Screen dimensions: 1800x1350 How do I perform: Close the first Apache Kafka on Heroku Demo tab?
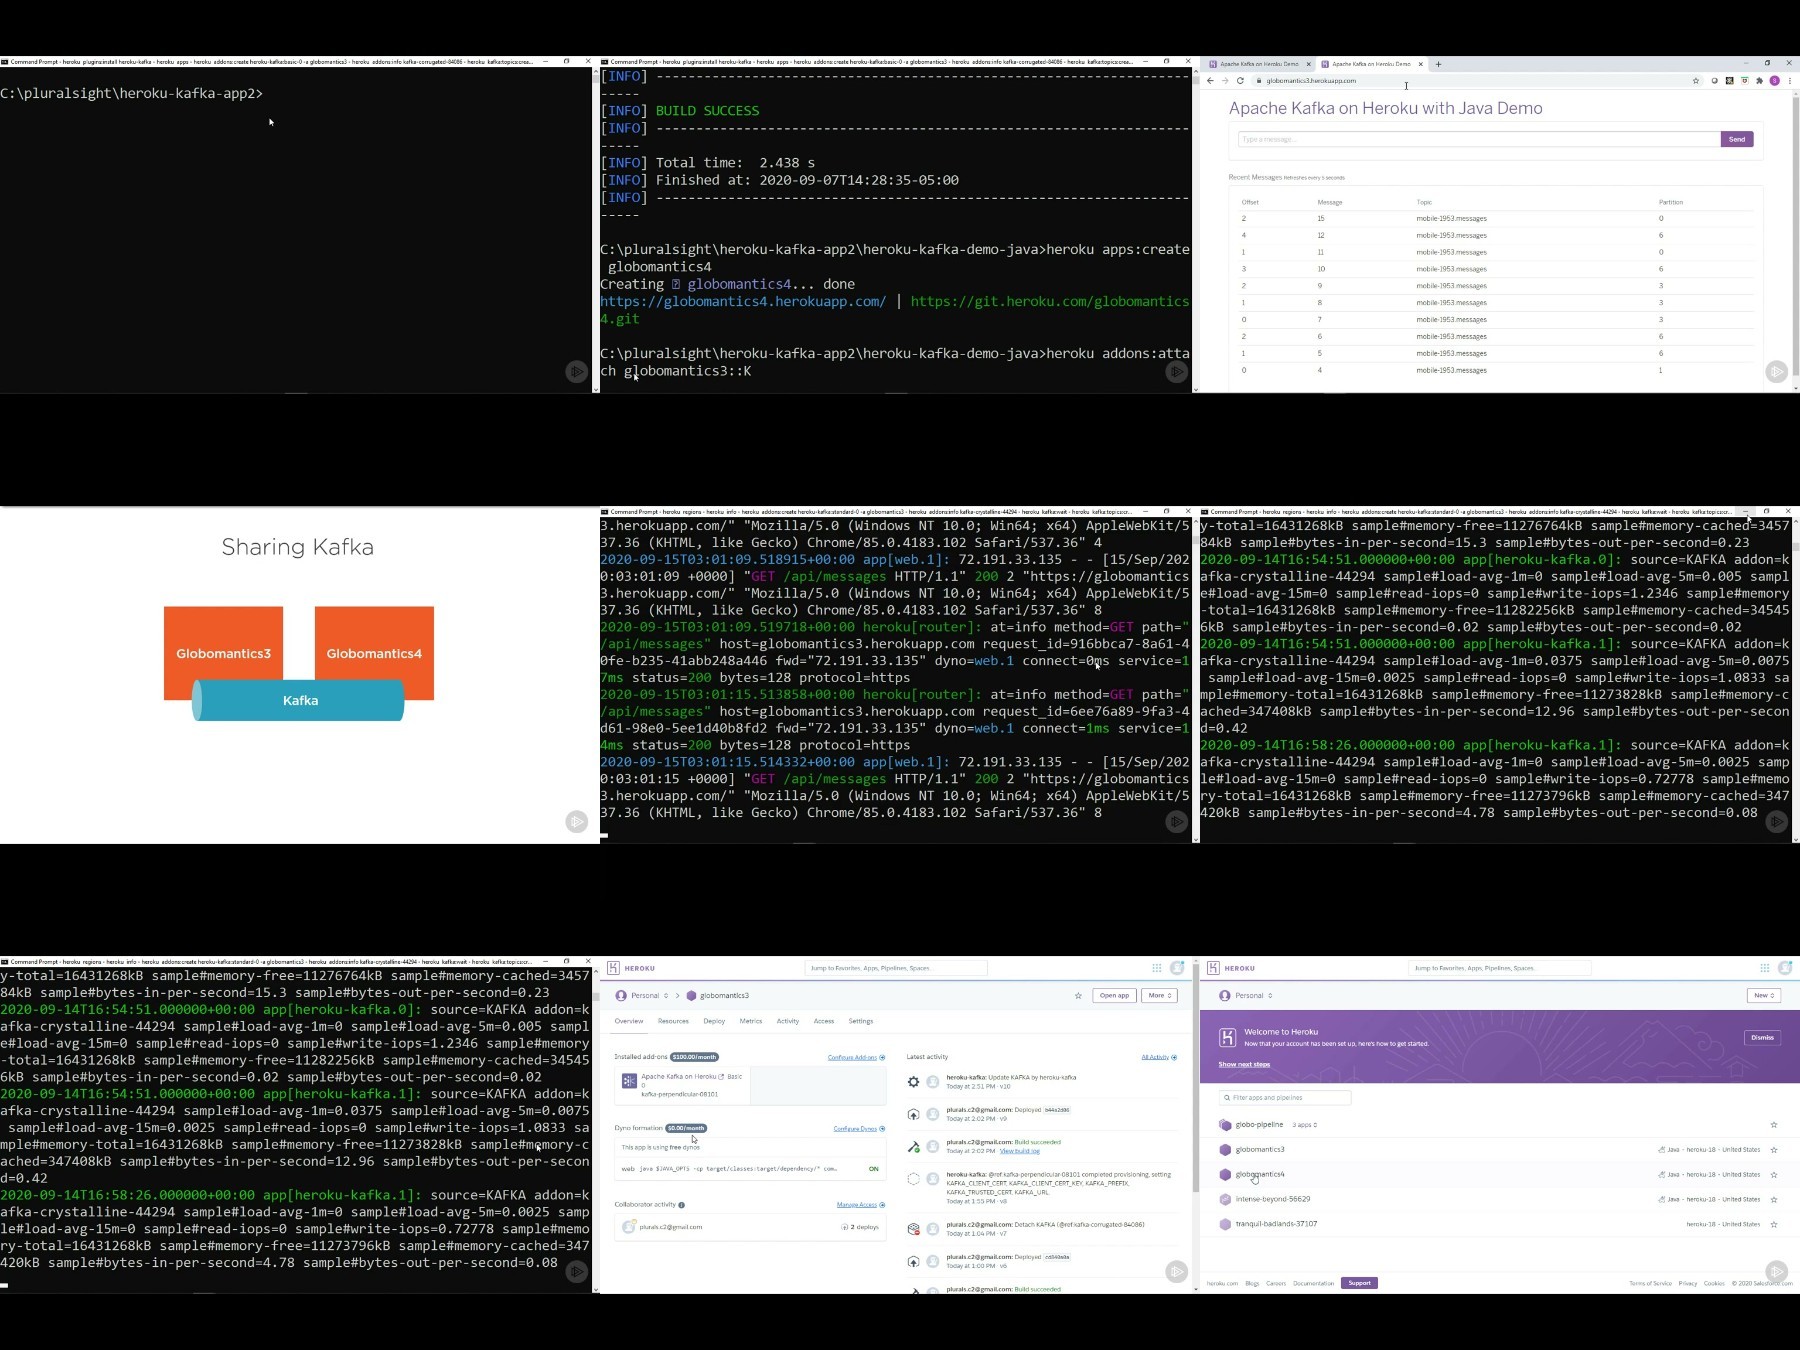point(1308,64)
